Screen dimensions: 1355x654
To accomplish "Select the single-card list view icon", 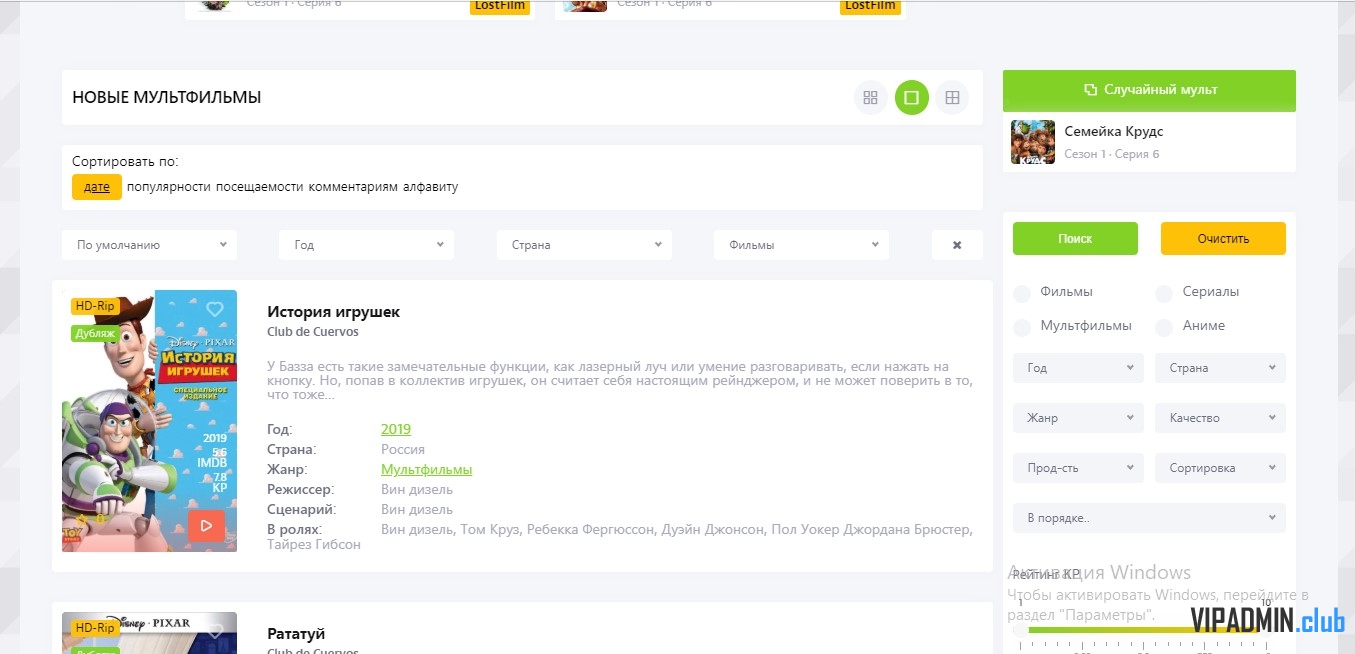I will pos(911,98).
